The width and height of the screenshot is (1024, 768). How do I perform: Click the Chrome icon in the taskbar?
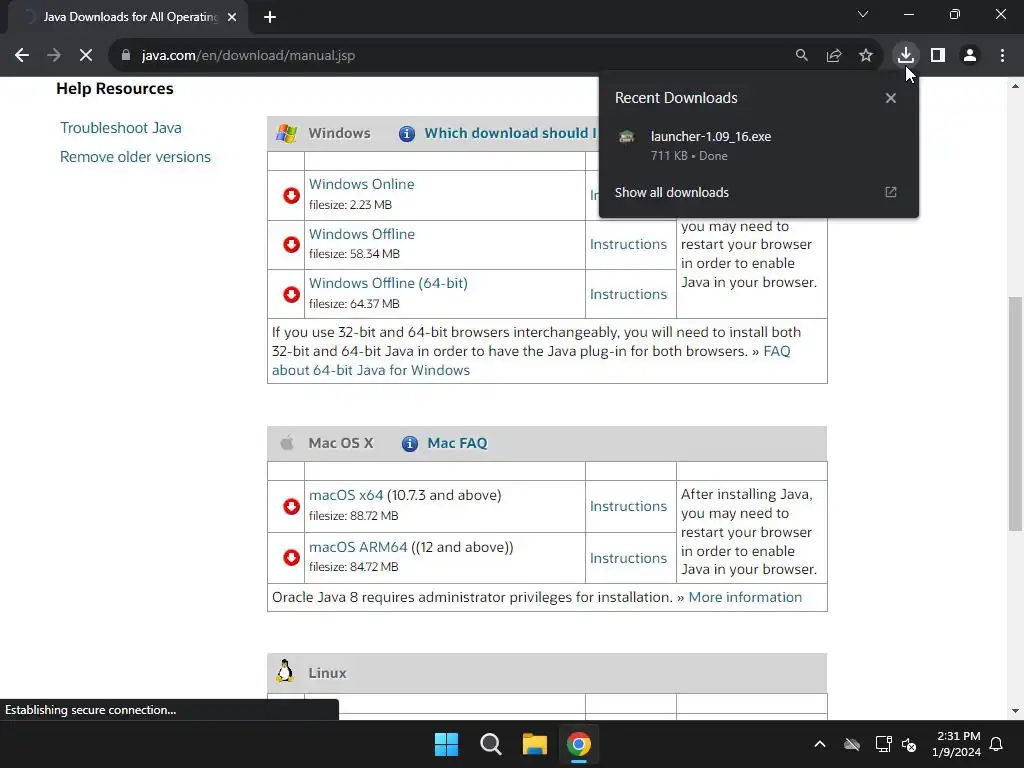pos(579,744)
